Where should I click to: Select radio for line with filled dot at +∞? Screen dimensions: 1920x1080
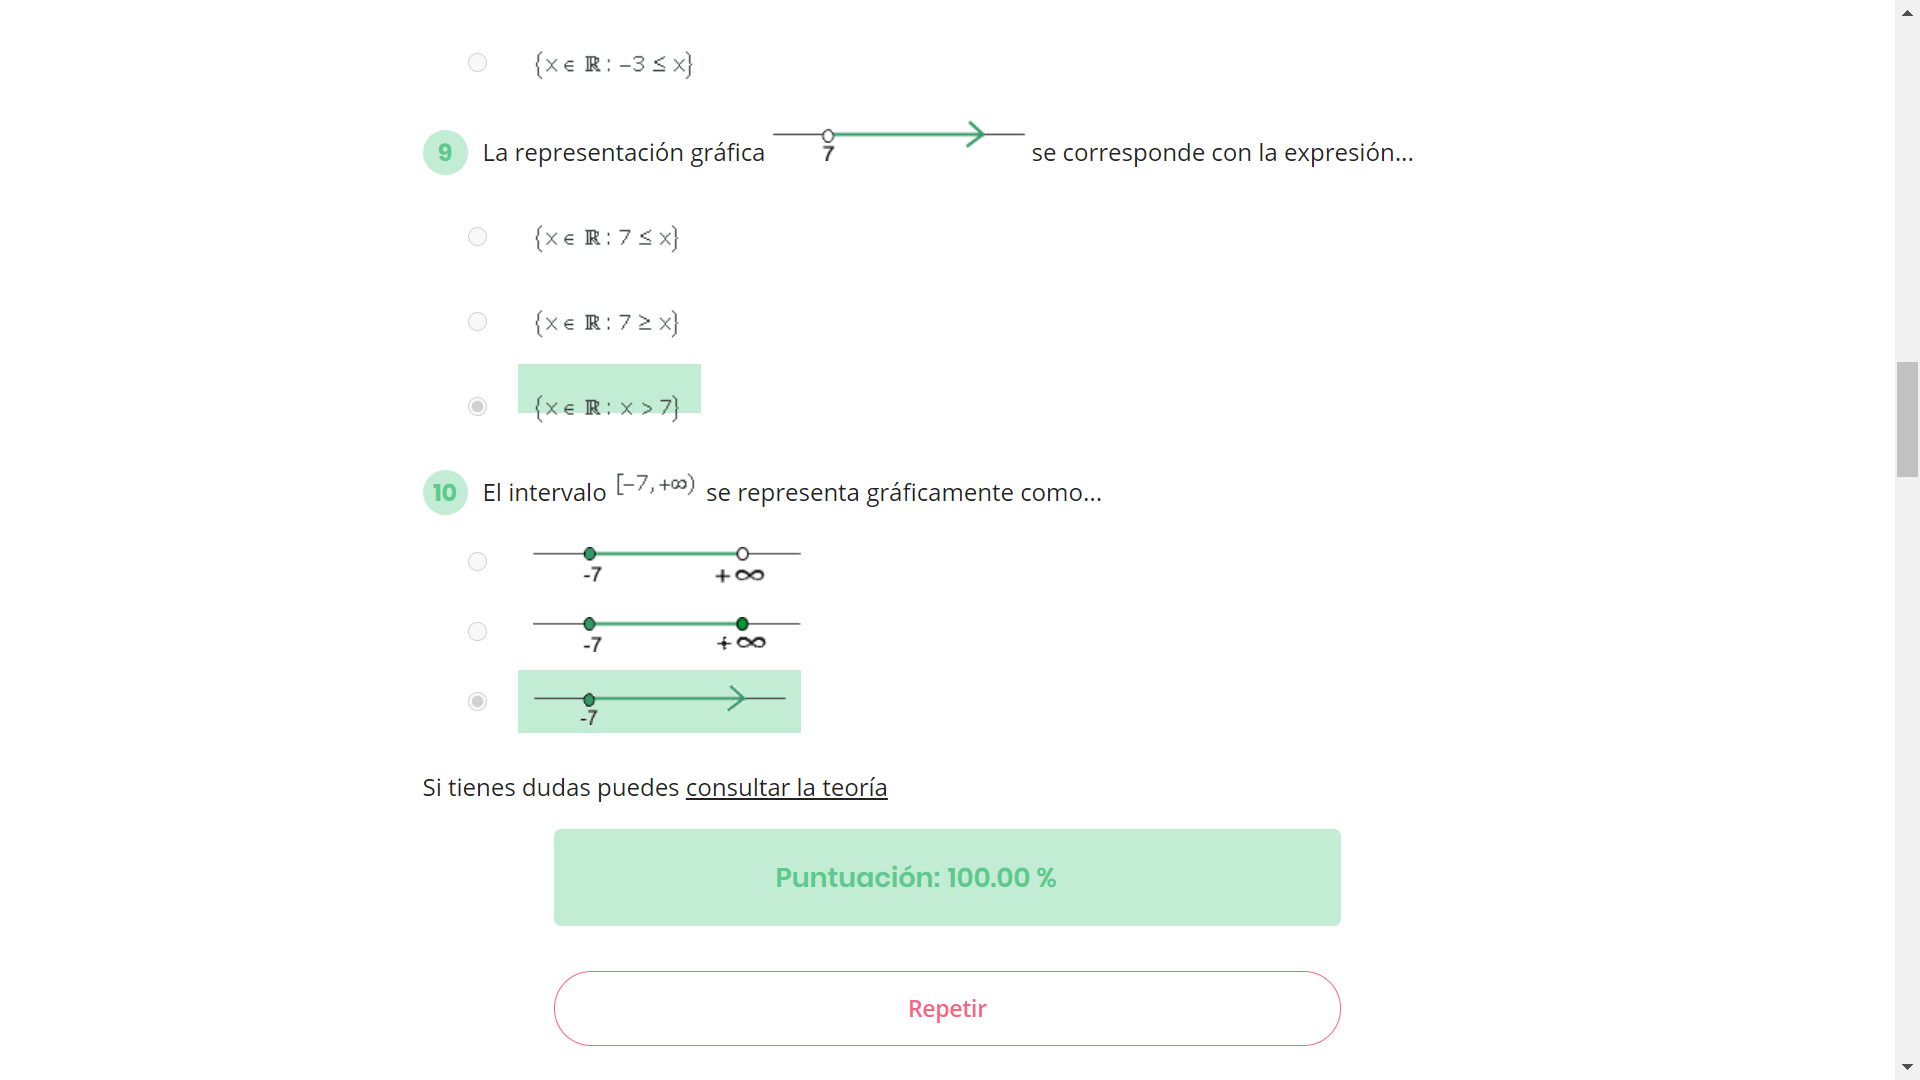pos(478,632)
